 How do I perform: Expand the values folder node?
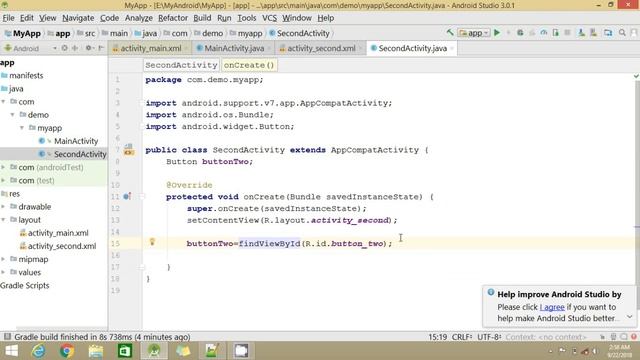click(x=3, y=272)
